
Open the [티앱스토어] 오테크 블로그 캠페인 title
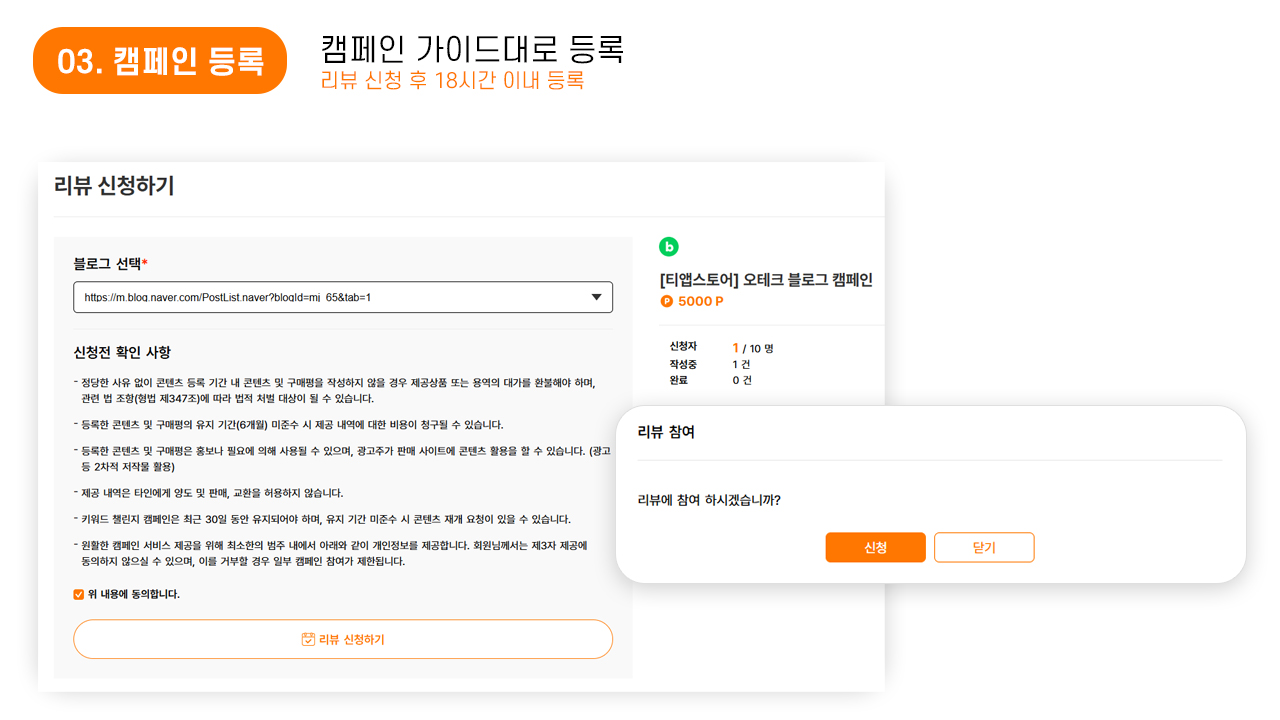point(766,280)
